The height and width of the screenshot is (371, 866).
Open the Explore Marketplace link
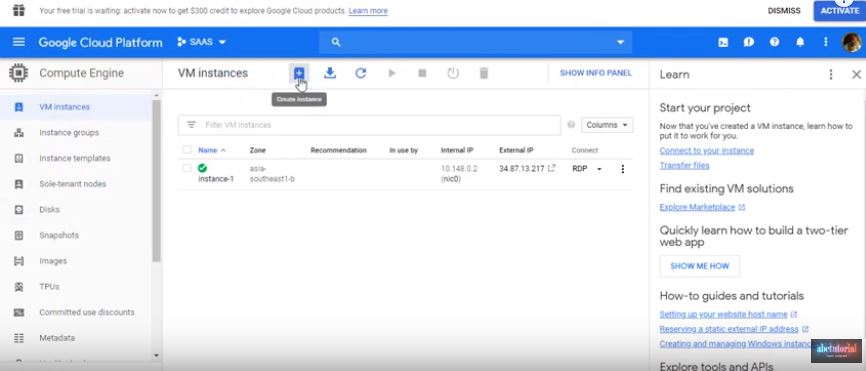pos(697,208)
